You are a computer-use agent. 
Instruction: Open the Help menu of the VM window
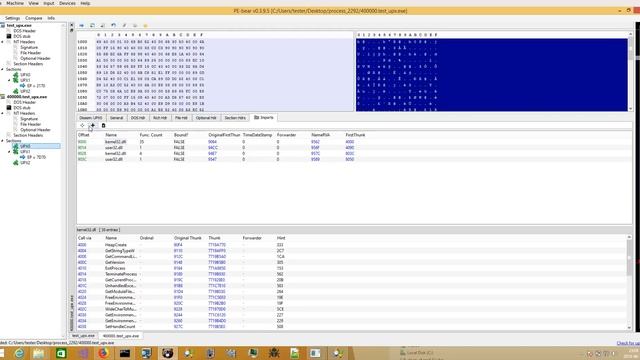click(85, 3)
